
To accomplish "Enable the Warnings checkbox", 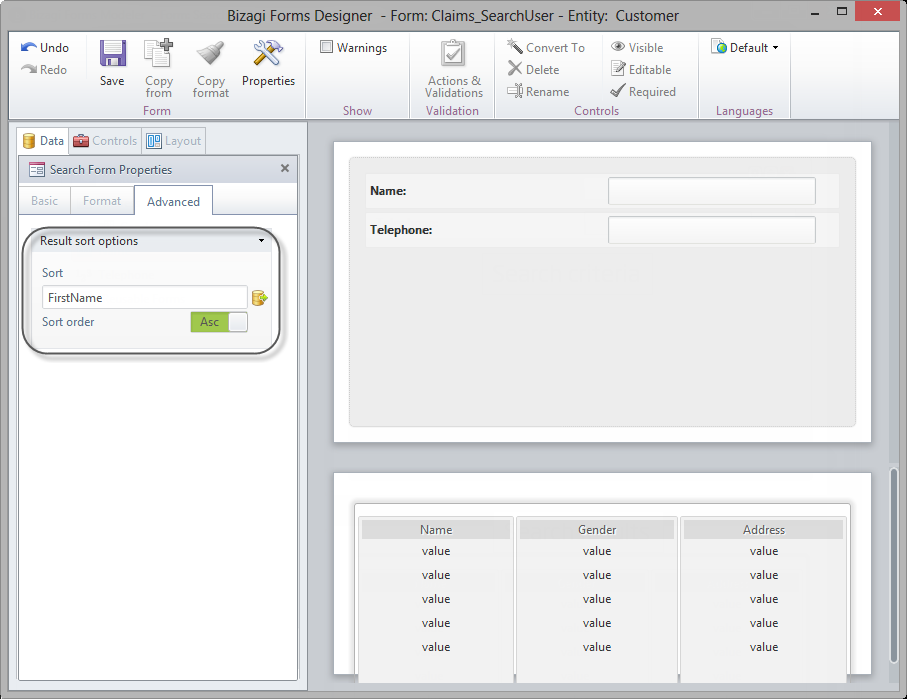I will pyautogui.click(x=327, y=47).
